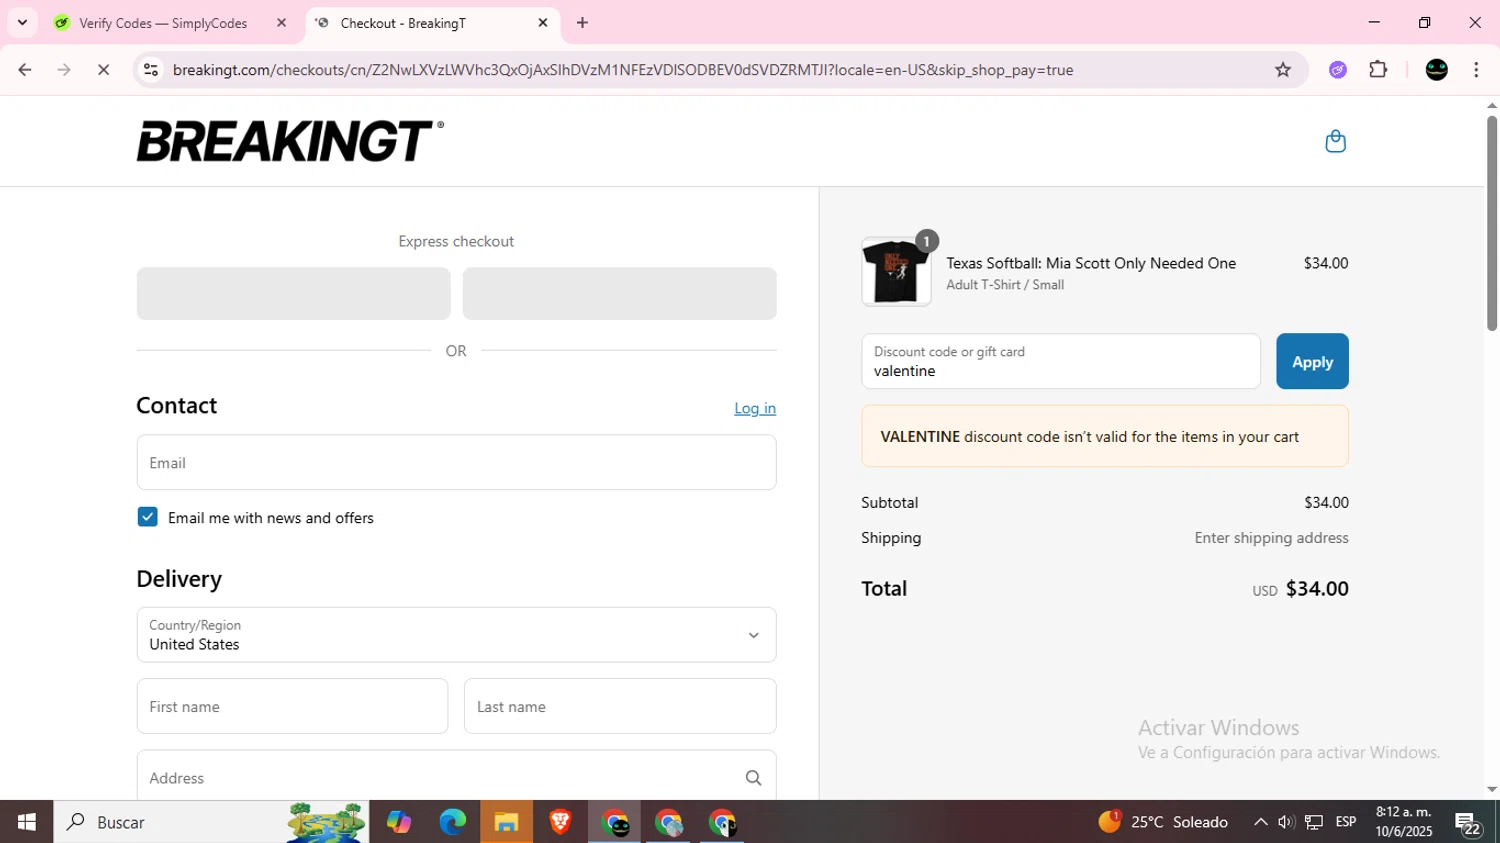Viewport: 1500px width, 843px height.
Task: Open Windows Start menu
Action: (x=27, y=822)
